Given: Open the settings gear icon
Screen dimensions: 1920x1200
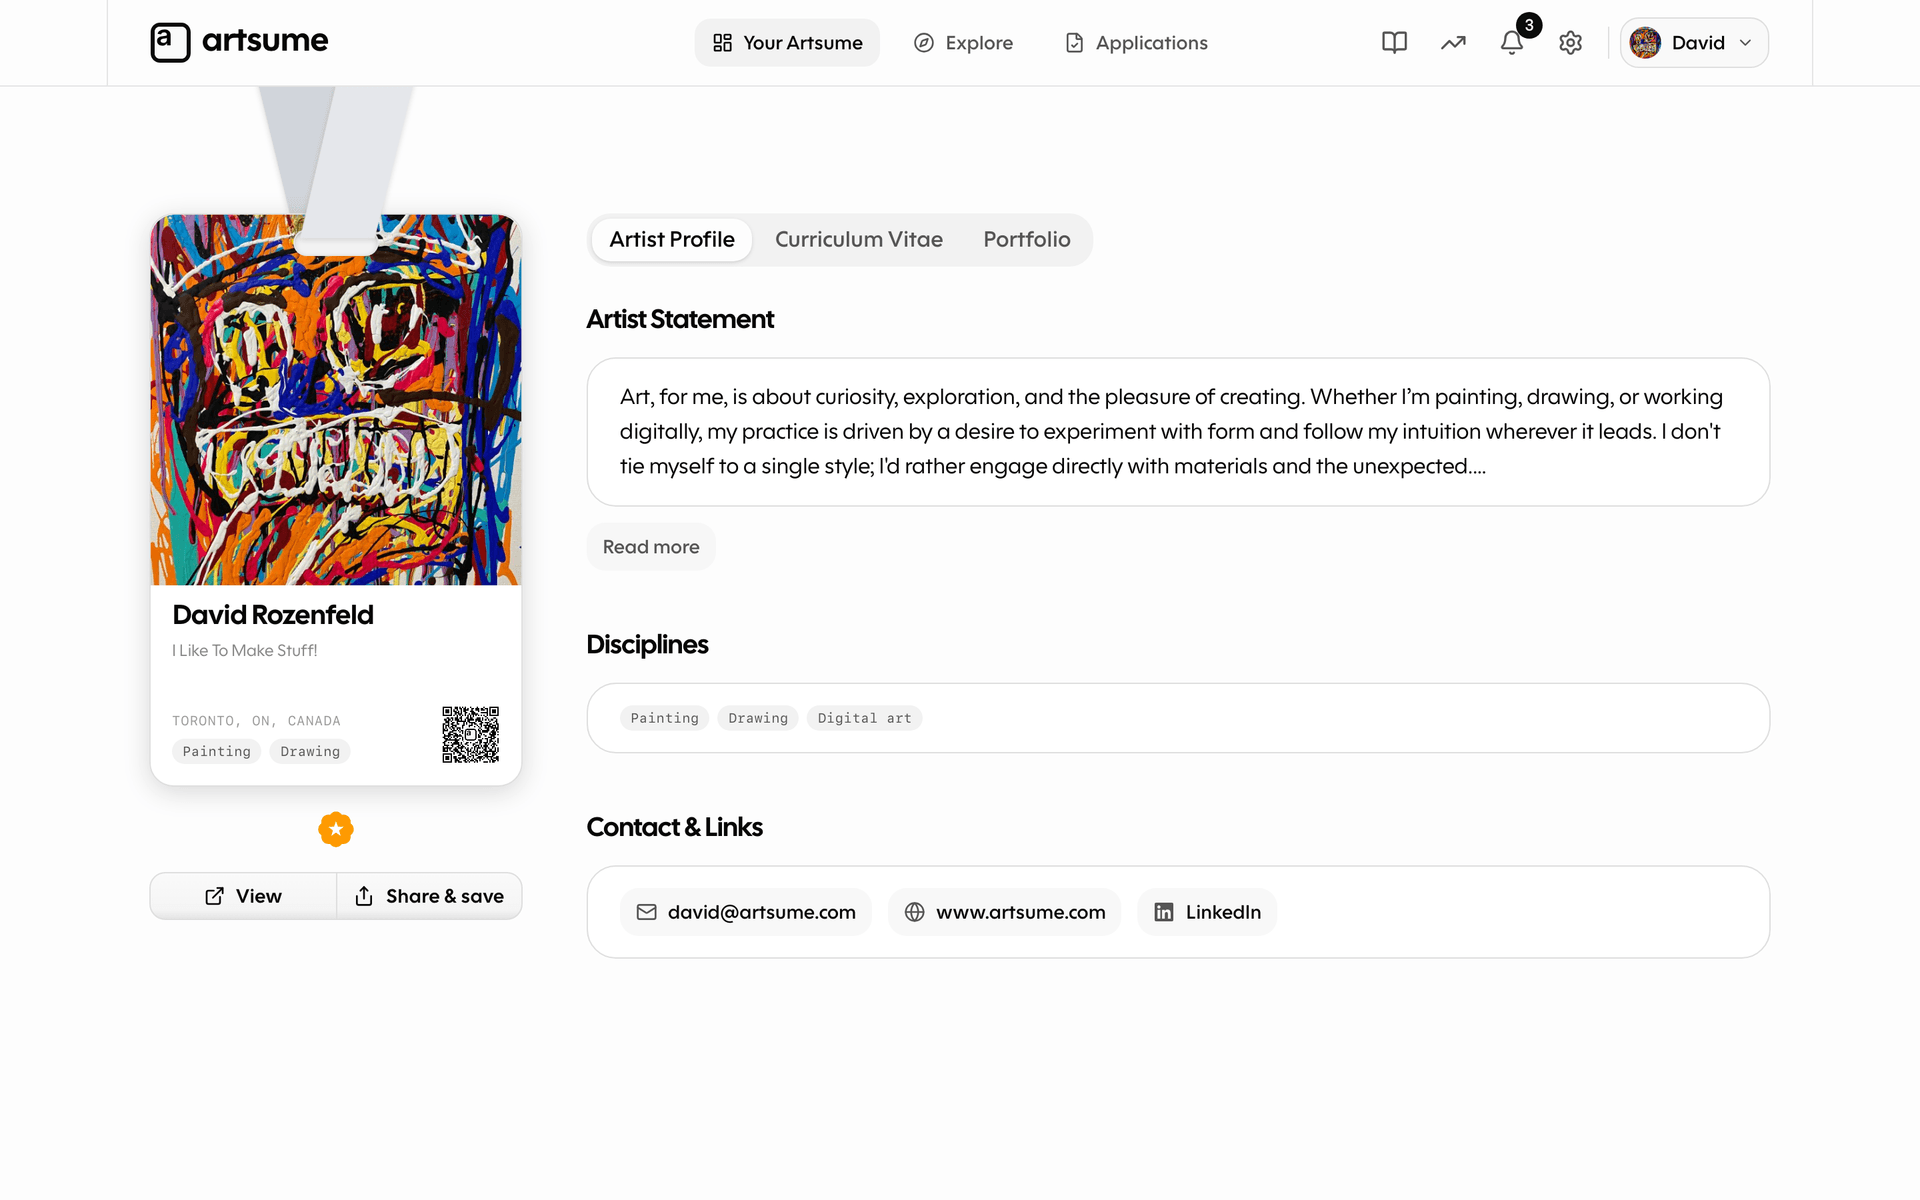Looking at the screenshot, I should click(1570, 43).
